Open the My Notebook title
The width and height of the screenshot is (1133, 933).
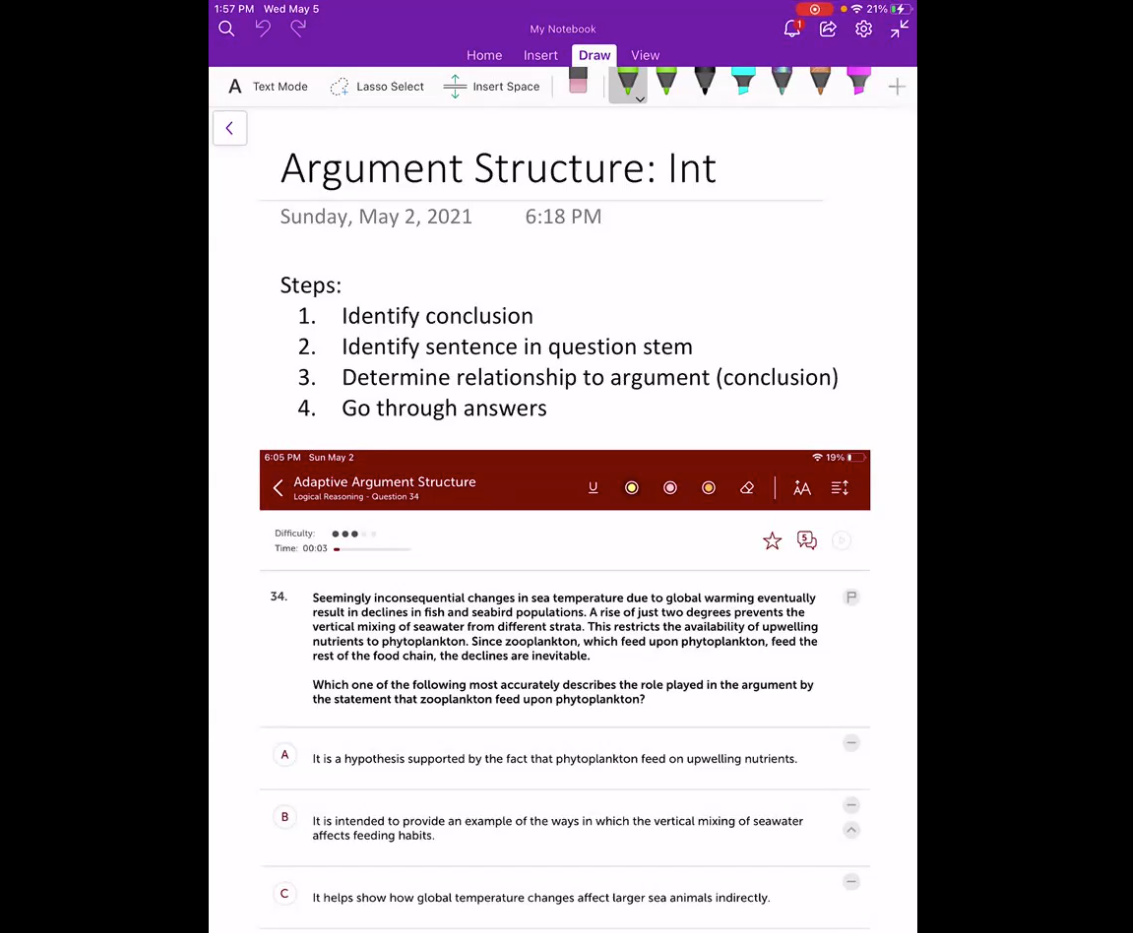coord(563,29)
